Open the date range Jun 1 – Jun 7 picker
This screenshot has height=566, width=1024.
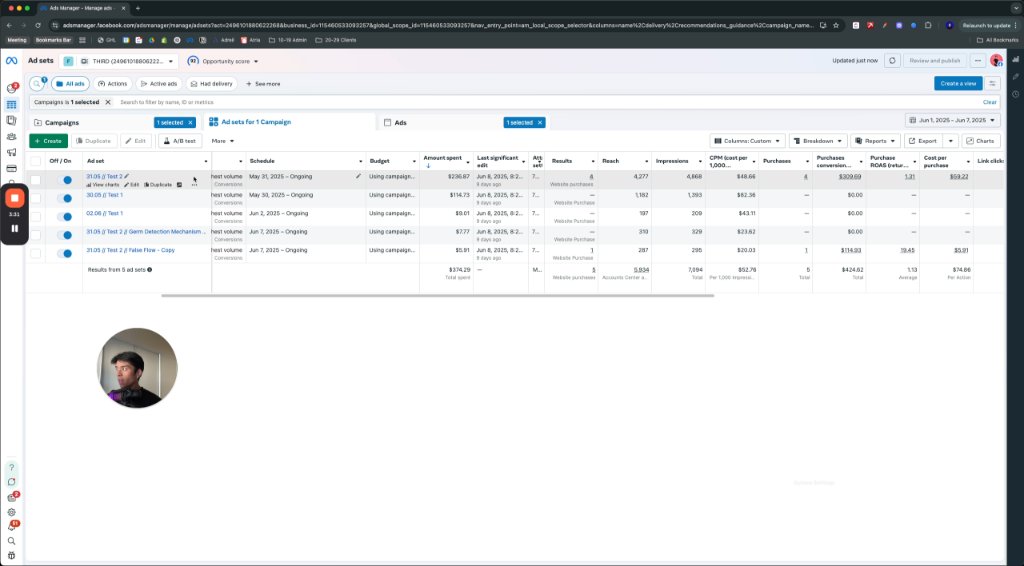[x=952, y=120]
